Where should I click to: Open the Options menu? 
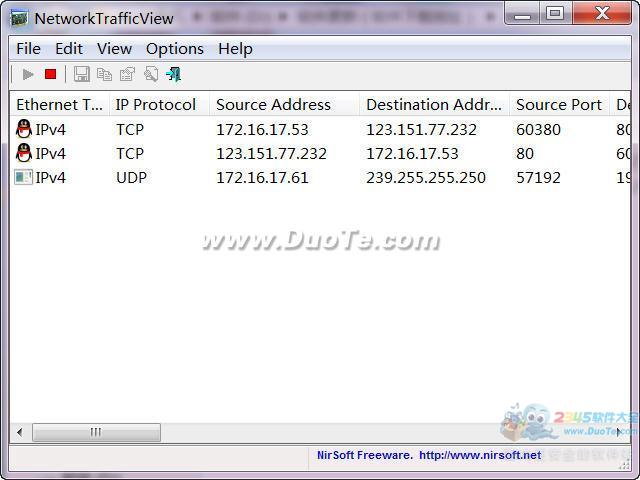[x=175, y=49]
